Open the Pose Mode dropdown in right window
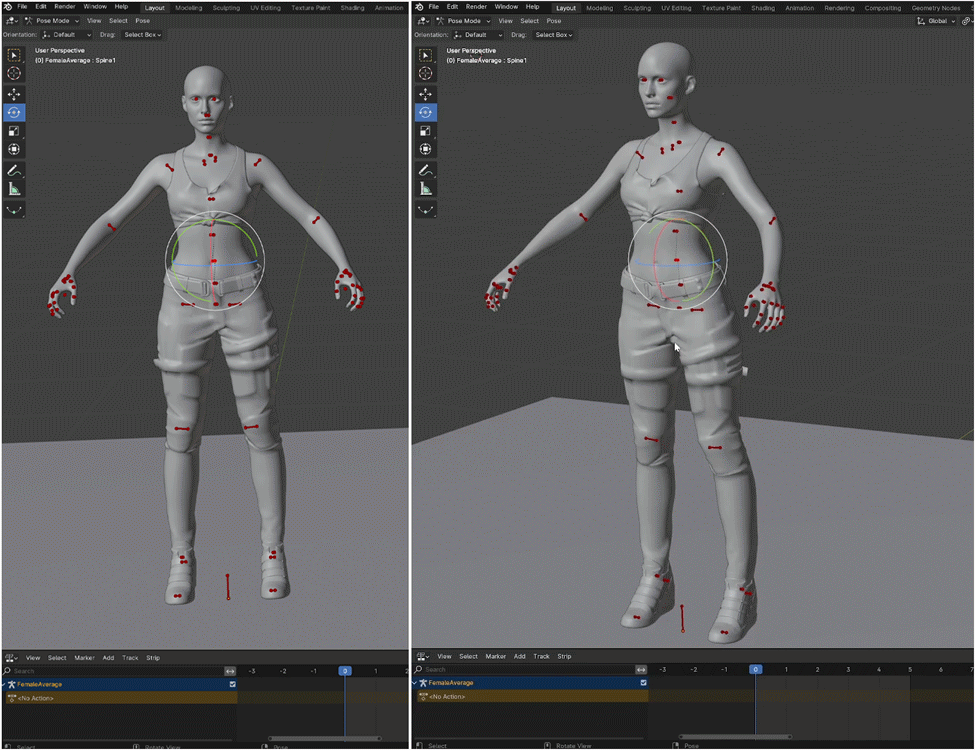Image resolution: width=975 pixels, height=750 pixels. (462, 20)
